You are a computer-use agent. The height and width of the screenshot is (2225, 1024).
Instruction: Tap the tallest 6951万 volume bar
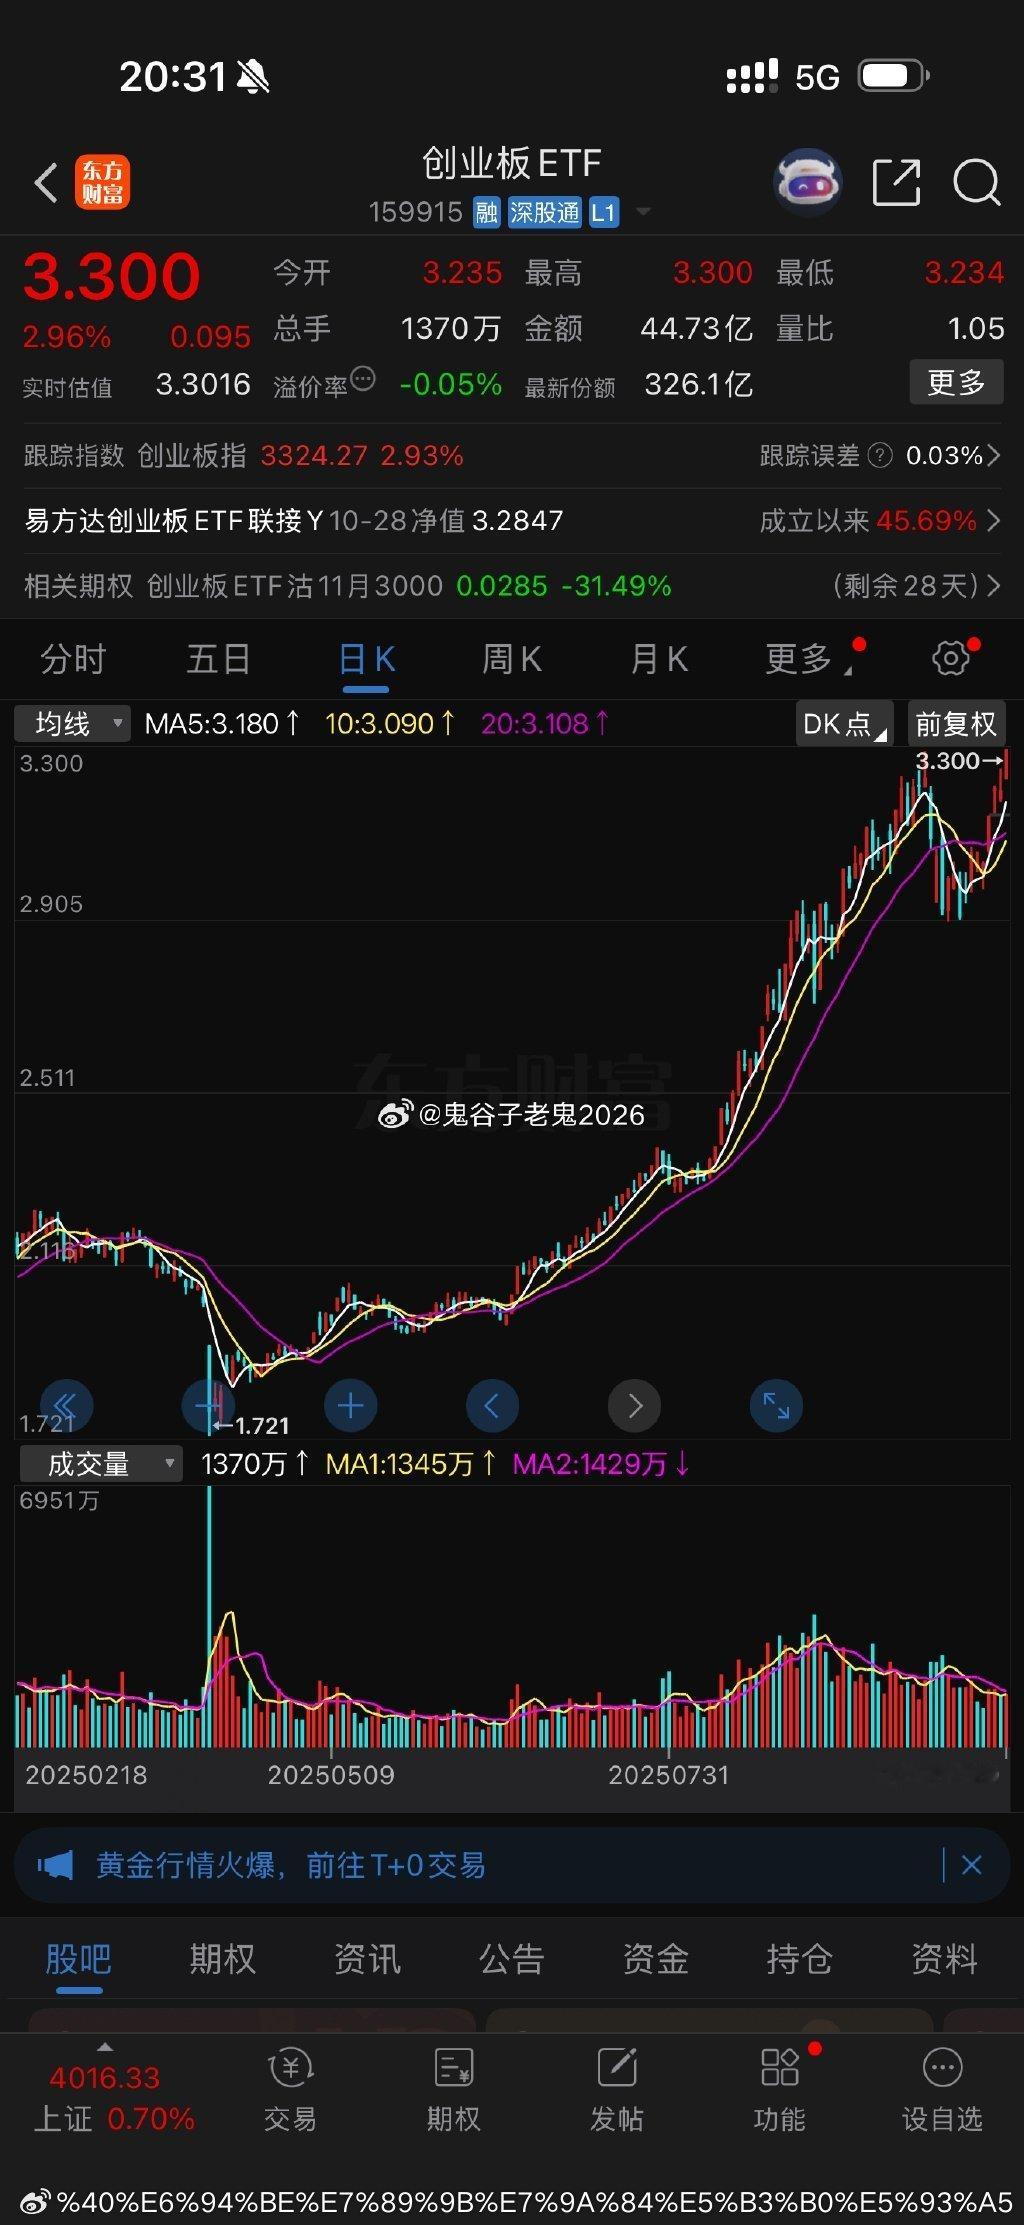[210, 1616]
